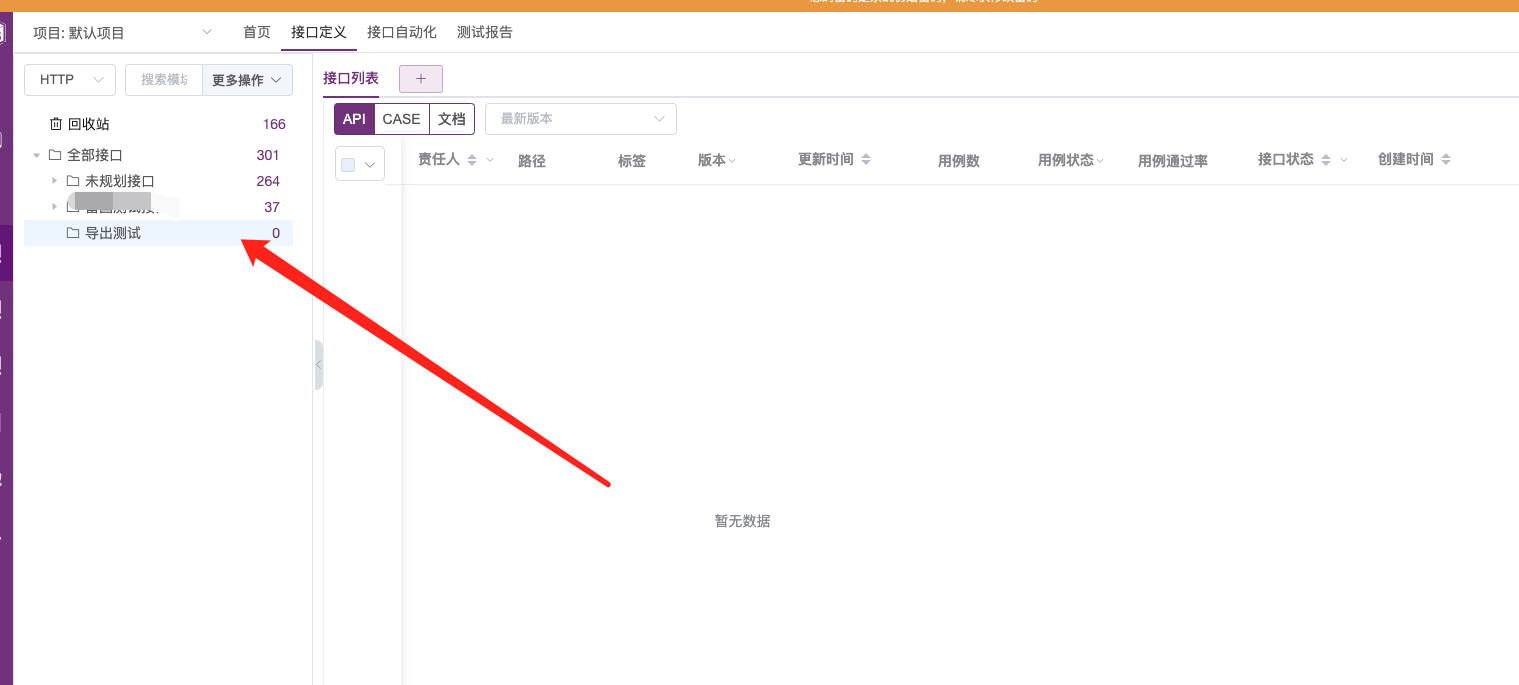The width and height of the screenshot is (1519, 685).
Task: Click the plus icon to add a tab
Action: pos(421,79)
